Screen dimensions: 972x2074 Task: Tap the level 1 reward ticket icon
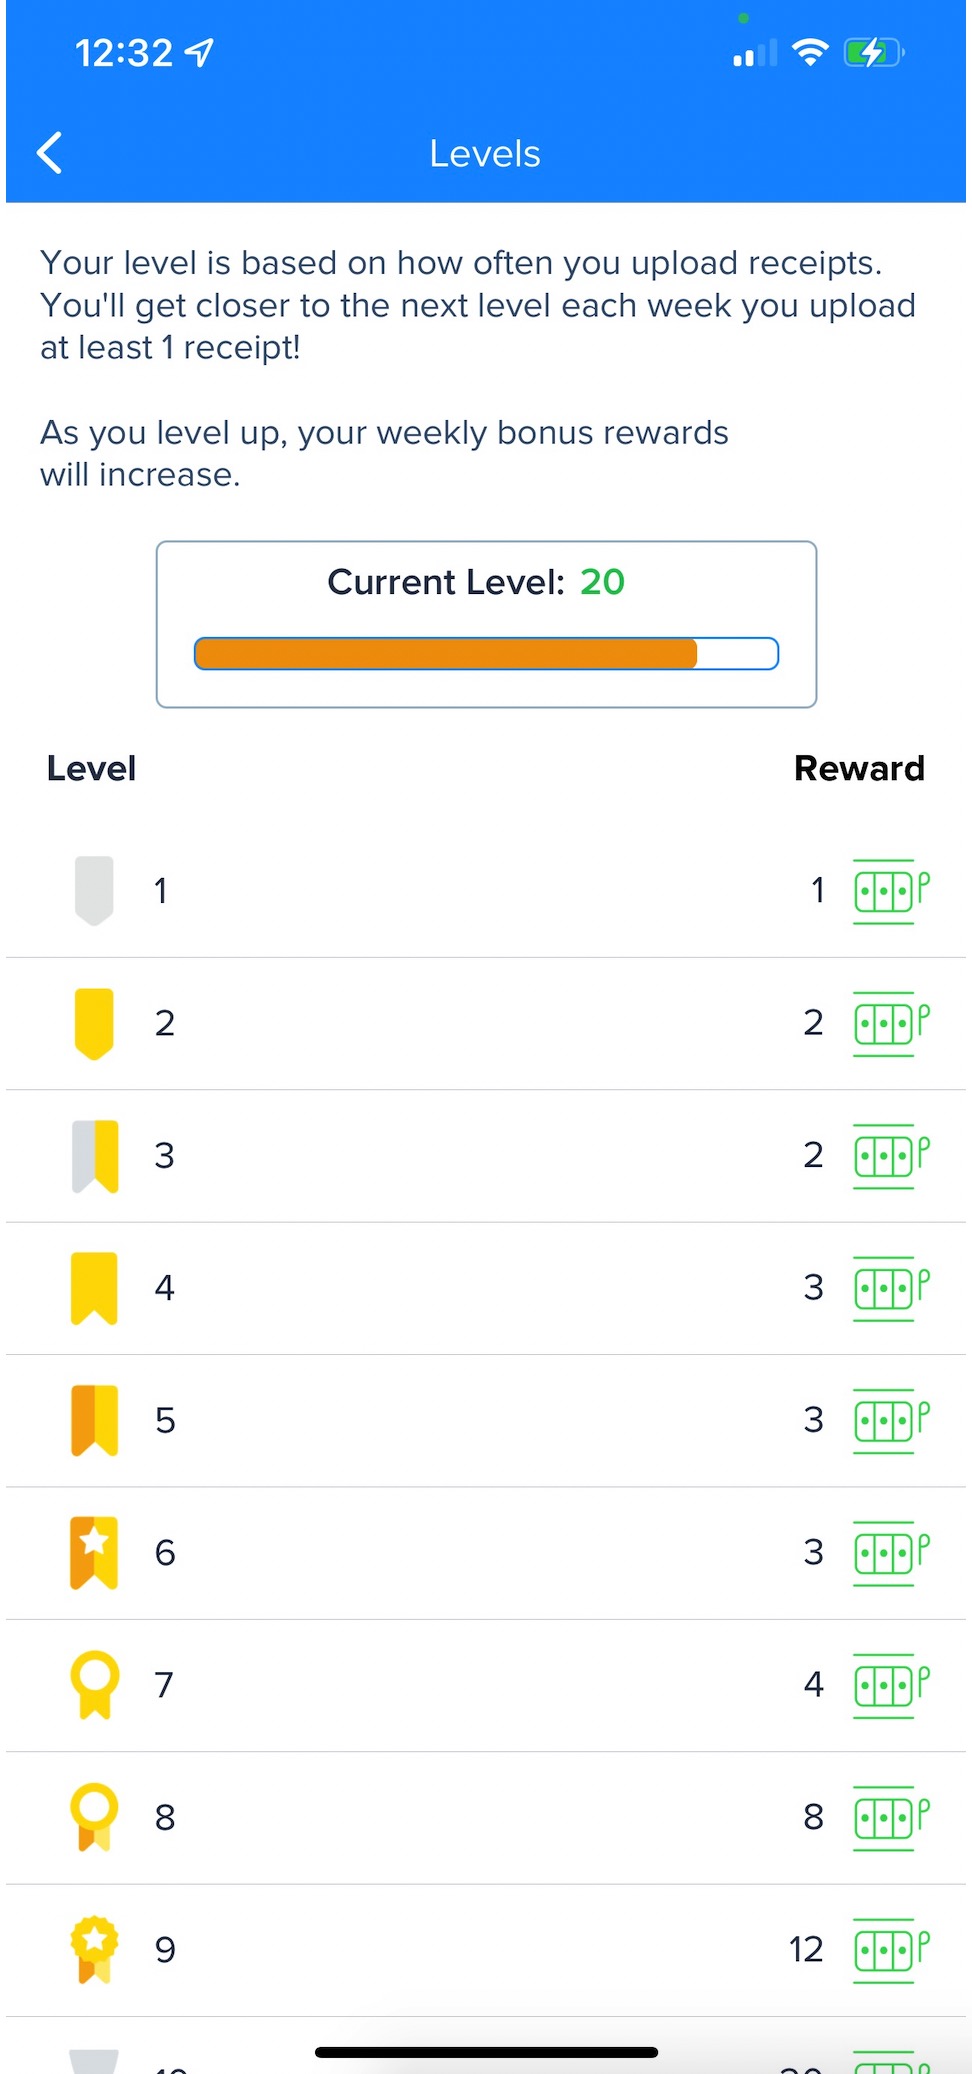pyautogui.click(x=890, y=891)
